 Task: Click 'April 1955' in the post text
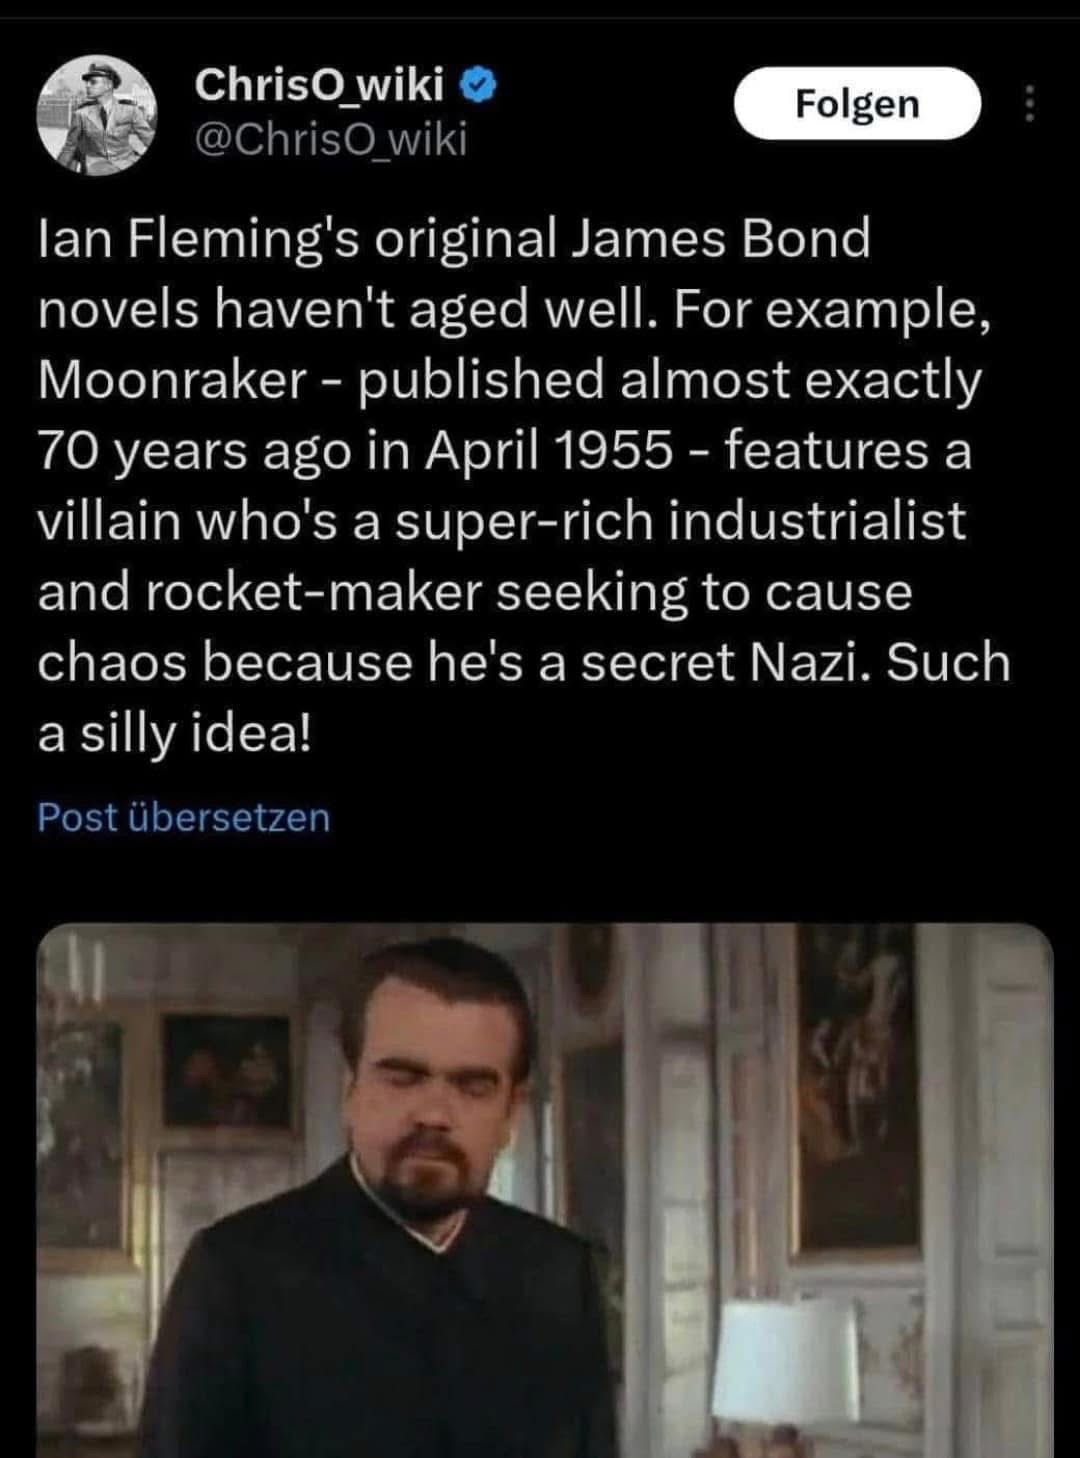click(549, 450)
